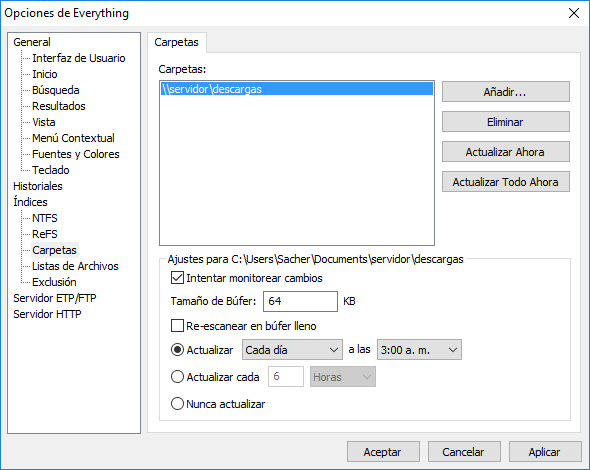
Task: Switch to the Carpetas tab
Action: tap(176, 42)
